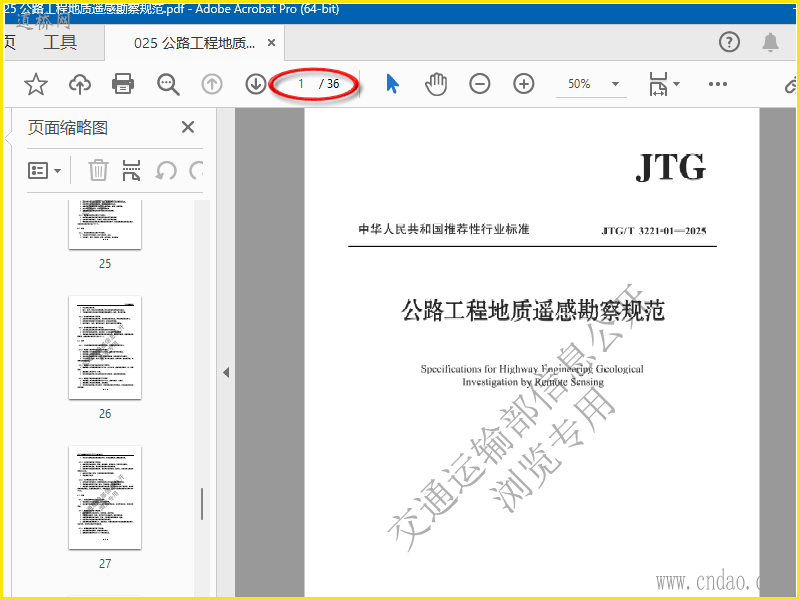Click the cloud upload icon
The image size is (800, 600).
pos(80,84)
